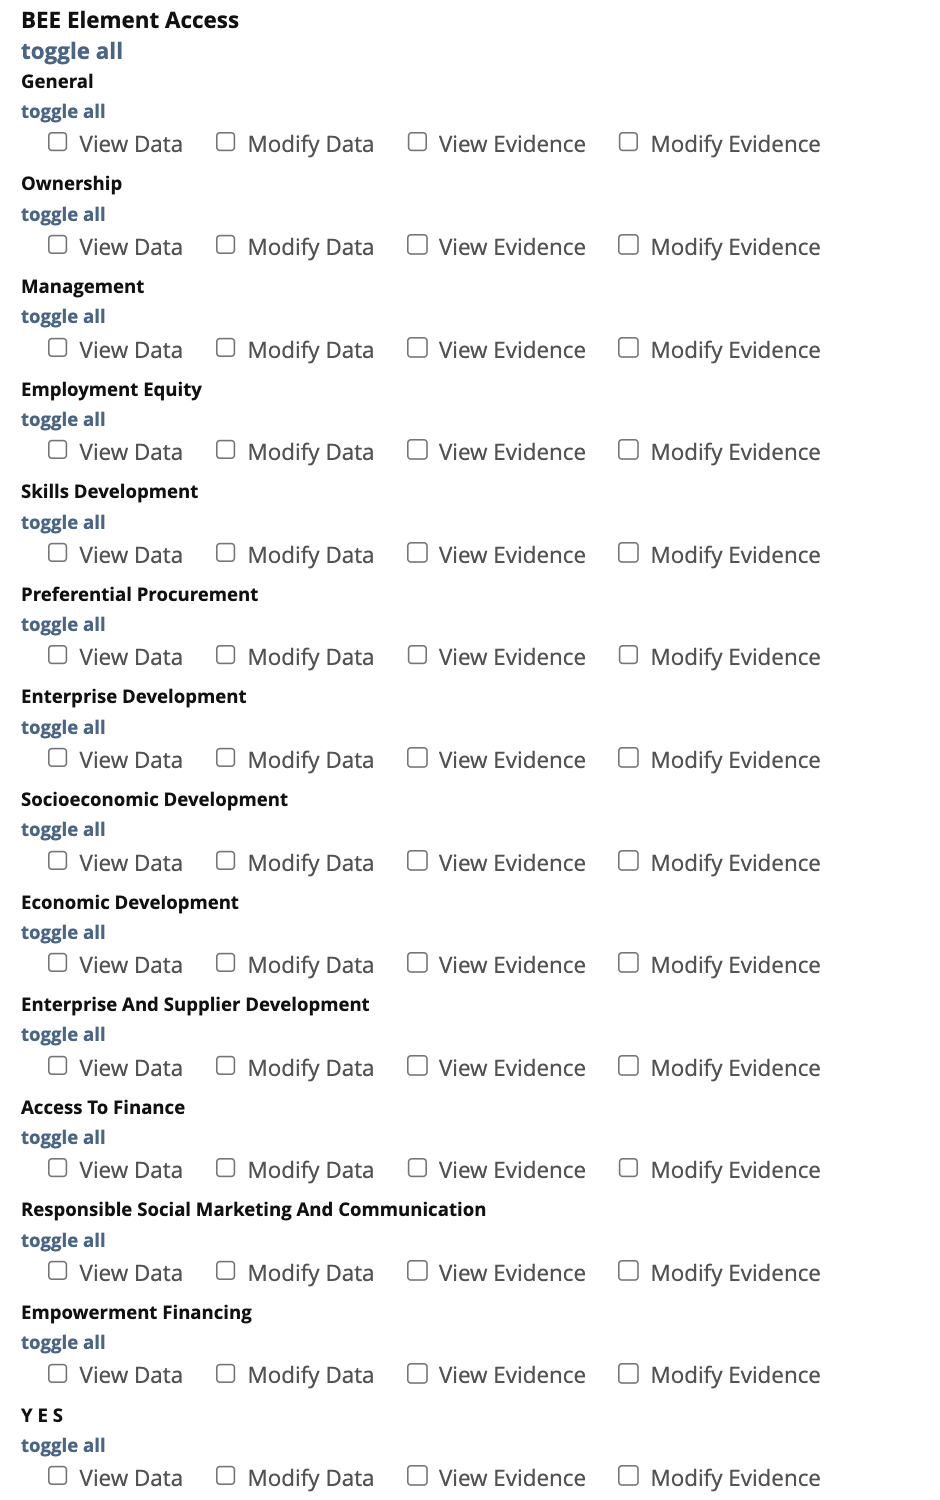
Task: Check Modify Data for Responsible Social Marketing And Communication
Action: (226, 1271)
